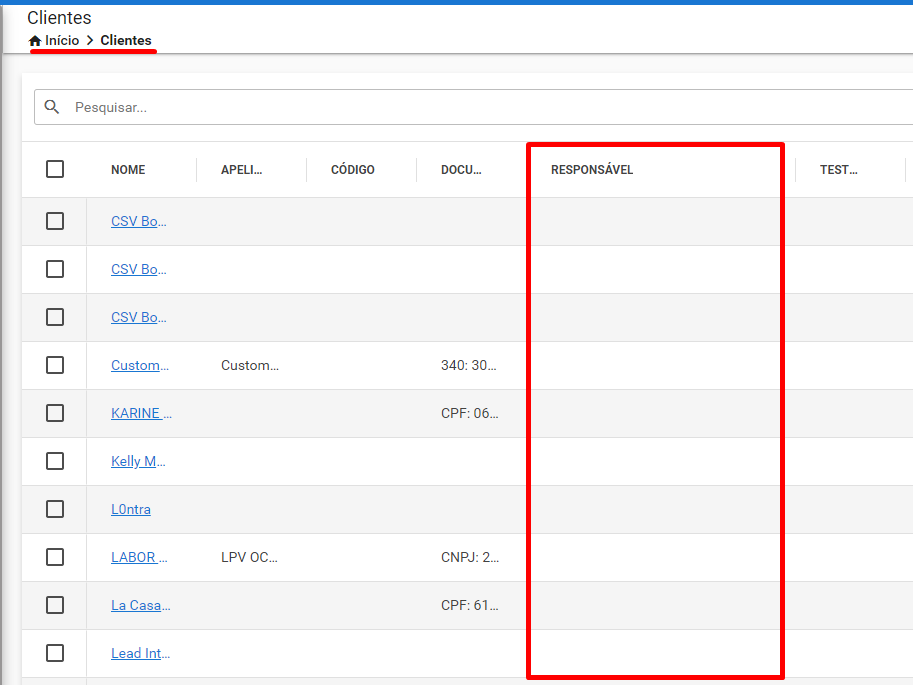
Task: Sort by the APELI... column header
Action: [241, 170]
